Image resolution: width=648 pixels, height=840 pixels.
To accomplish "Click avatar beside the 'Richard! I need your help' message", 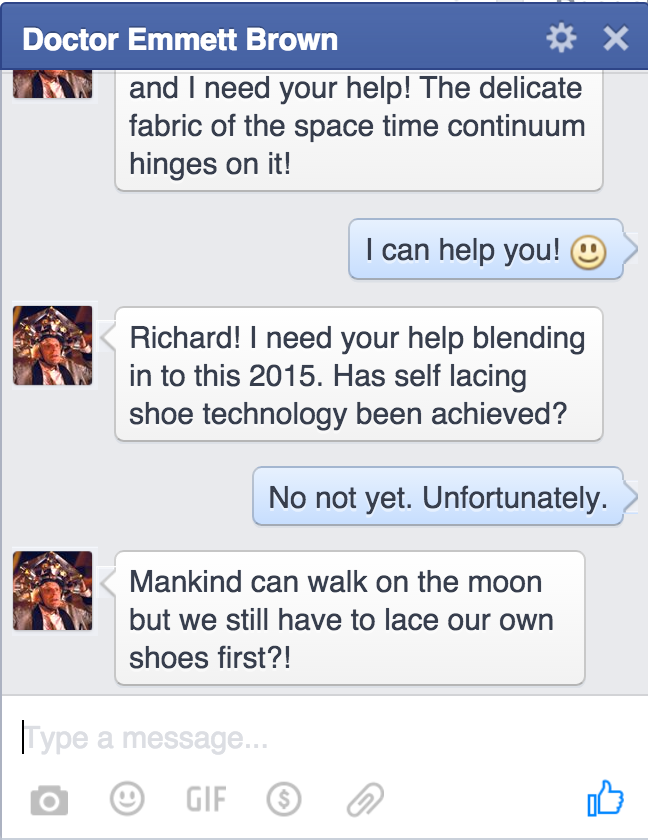I will click(53, 345).
